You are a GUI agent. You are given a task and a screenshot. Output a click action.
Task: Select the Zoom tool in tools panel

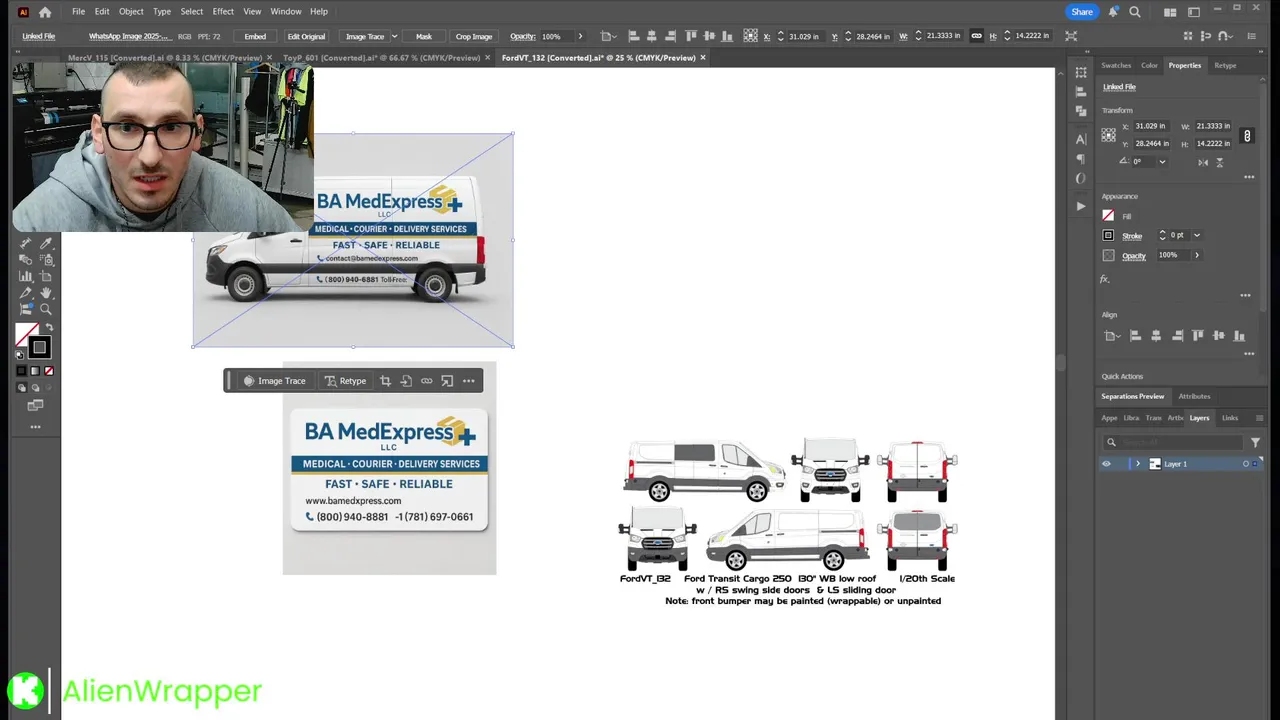(46, 309)
